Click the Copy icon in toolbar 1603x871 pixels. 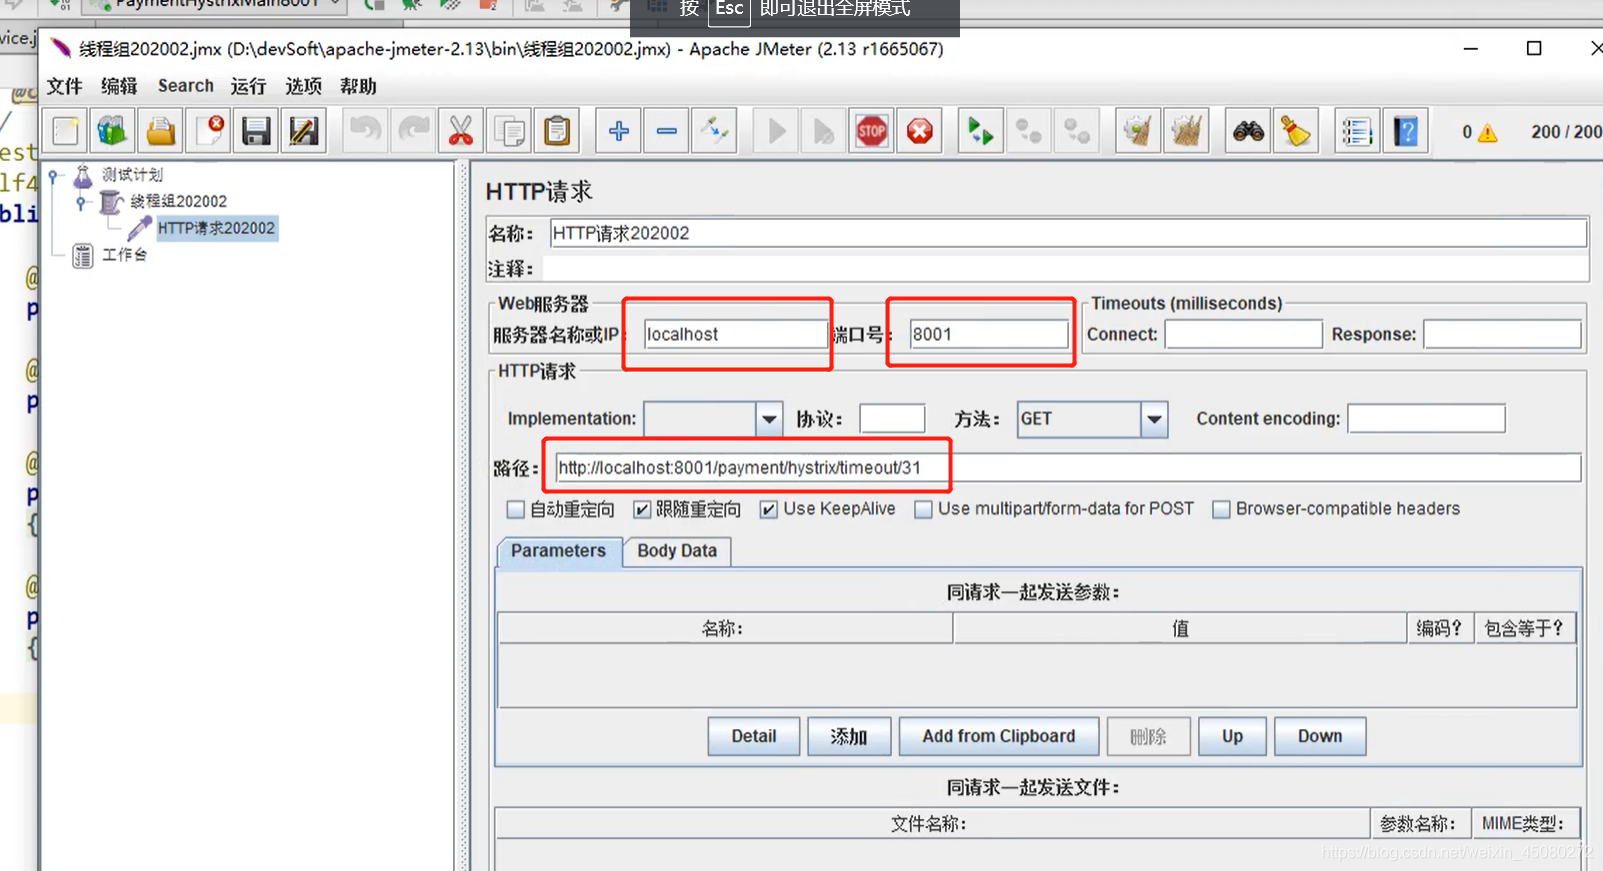point(509,131)
